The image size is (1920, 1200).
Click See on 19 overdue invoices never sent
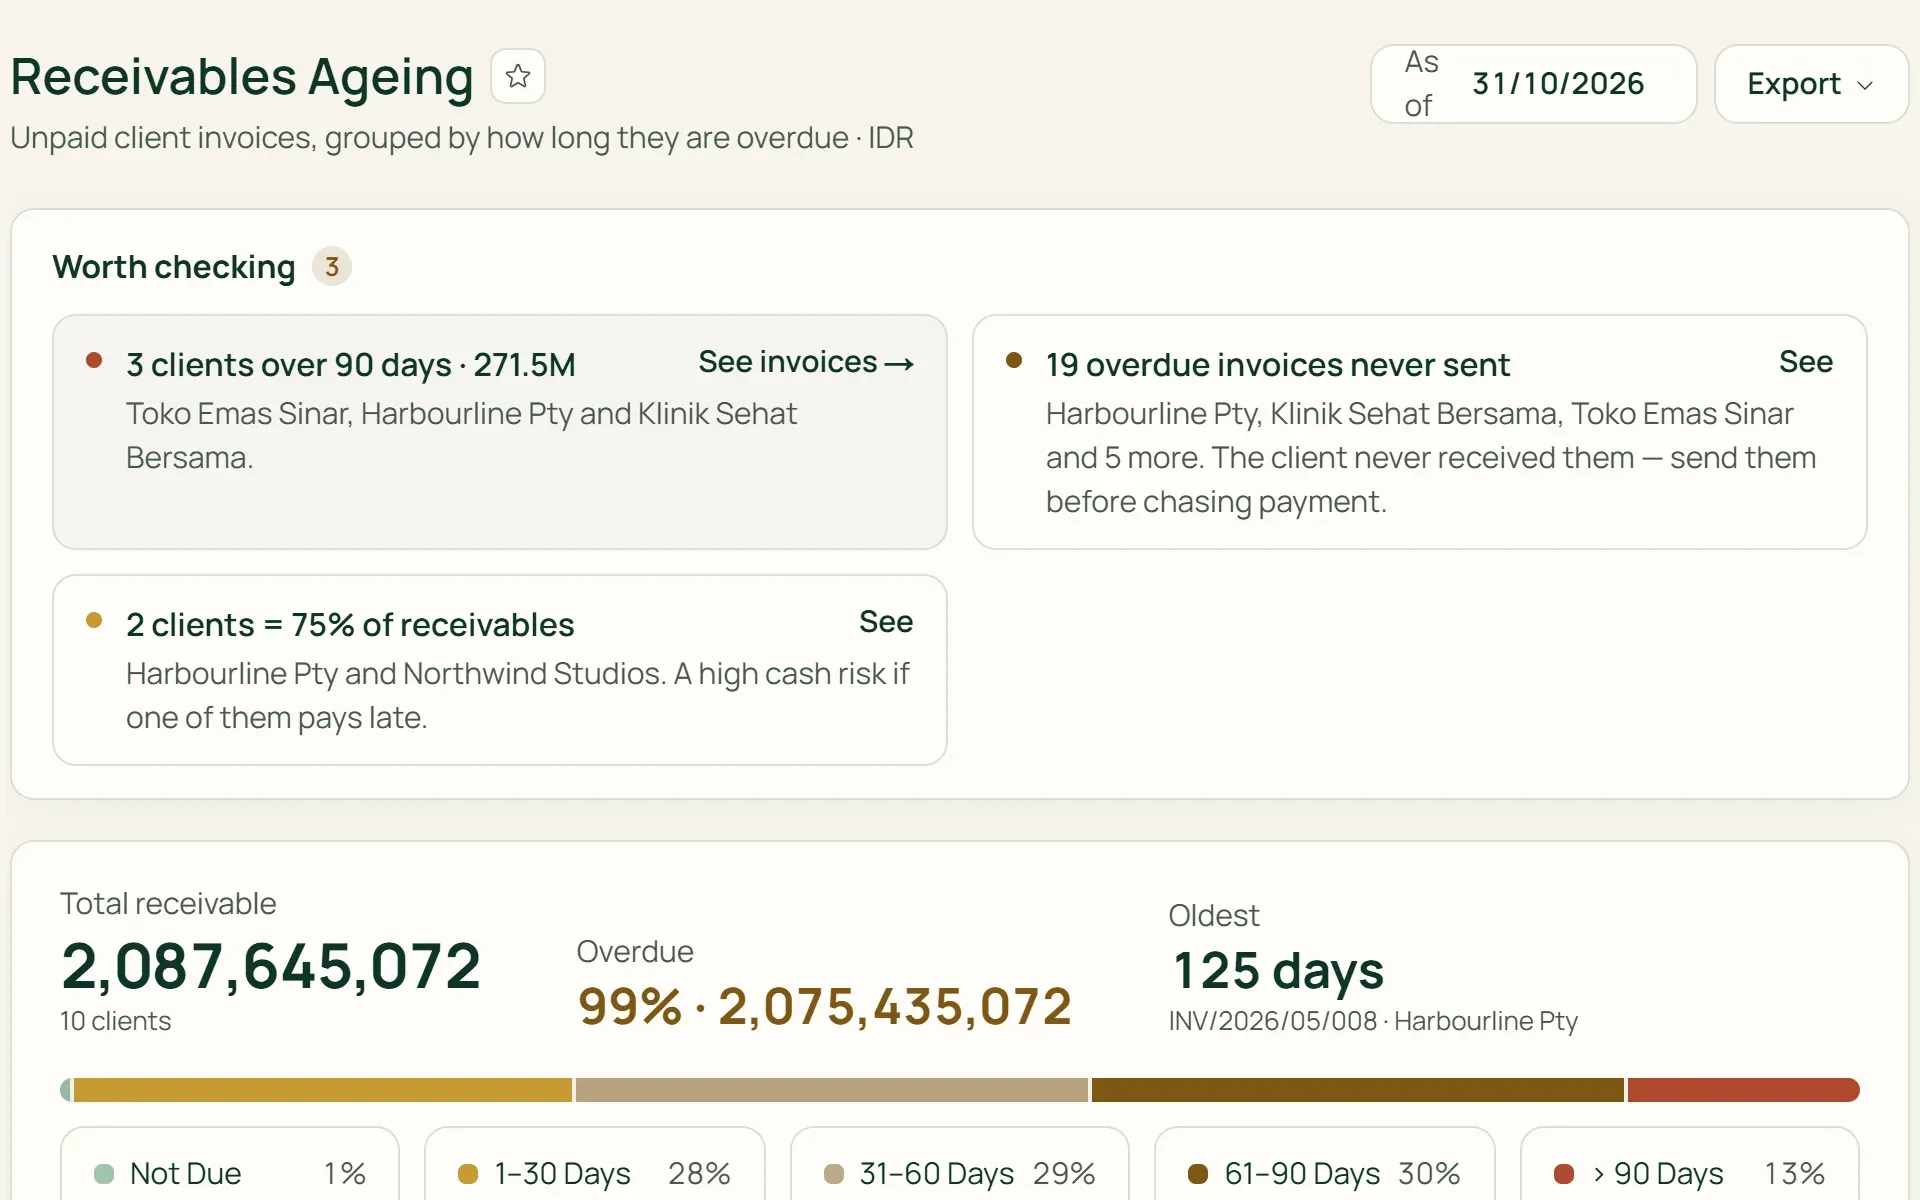tap(1805, 362)
